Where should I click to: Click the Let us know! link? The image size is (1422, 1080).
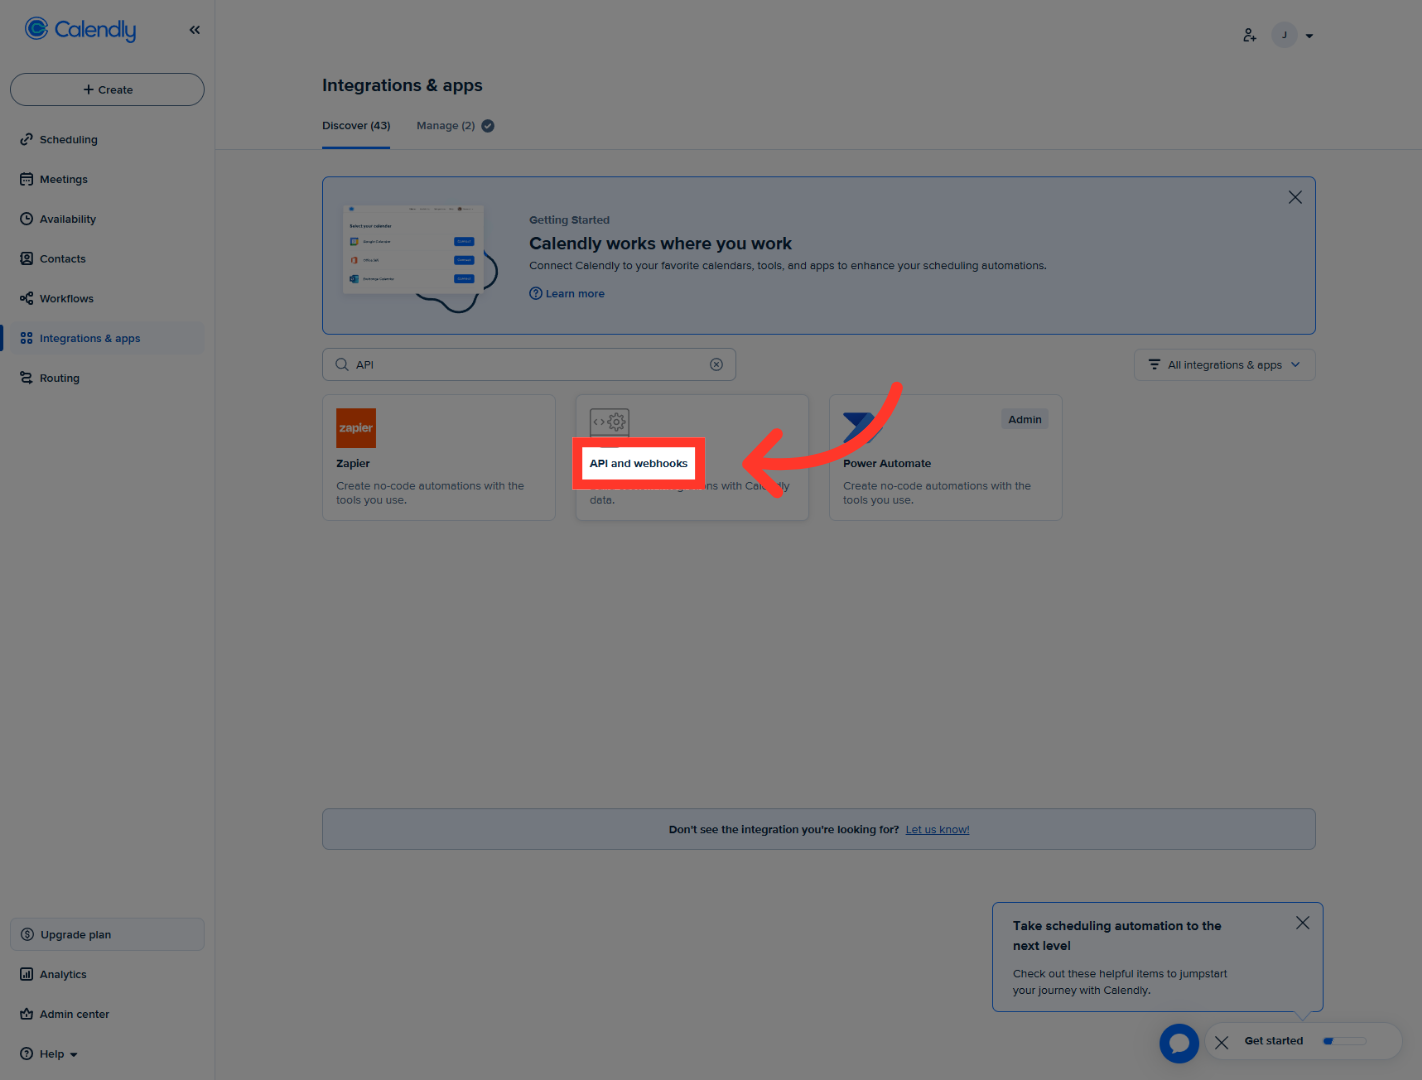click(x=937, y=830)
